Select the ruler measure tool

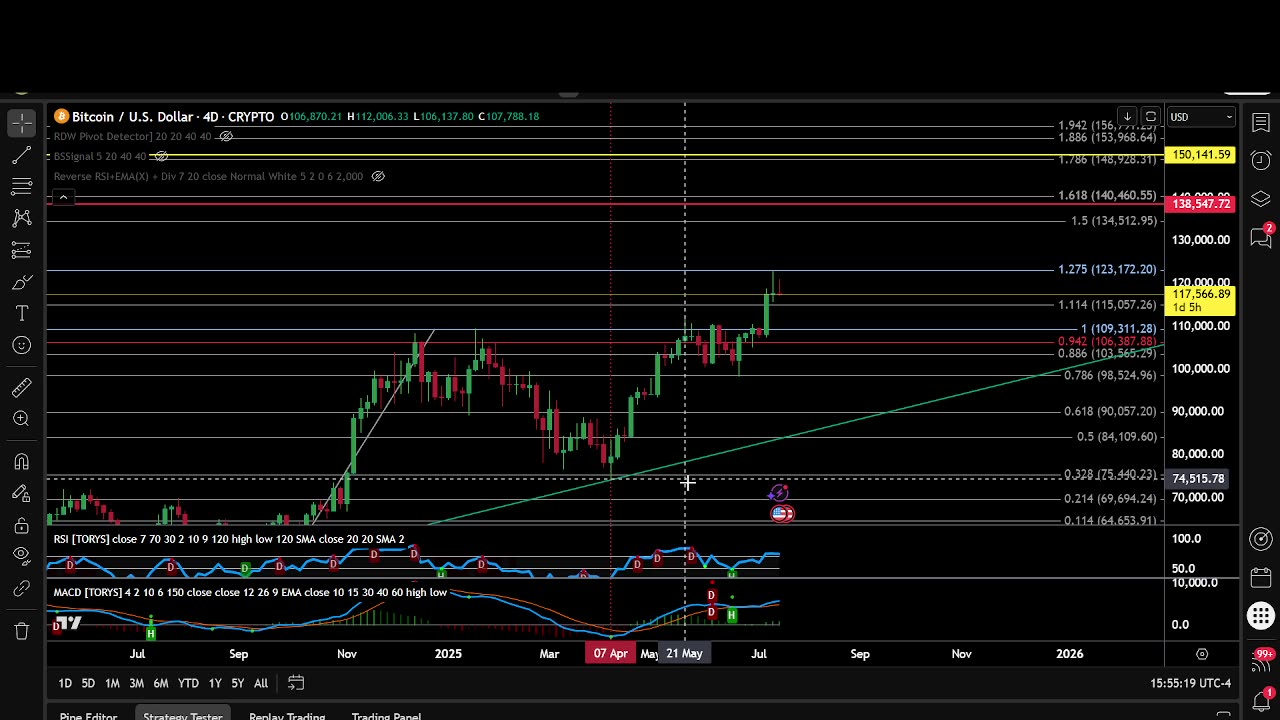click(x=21, y=387)
